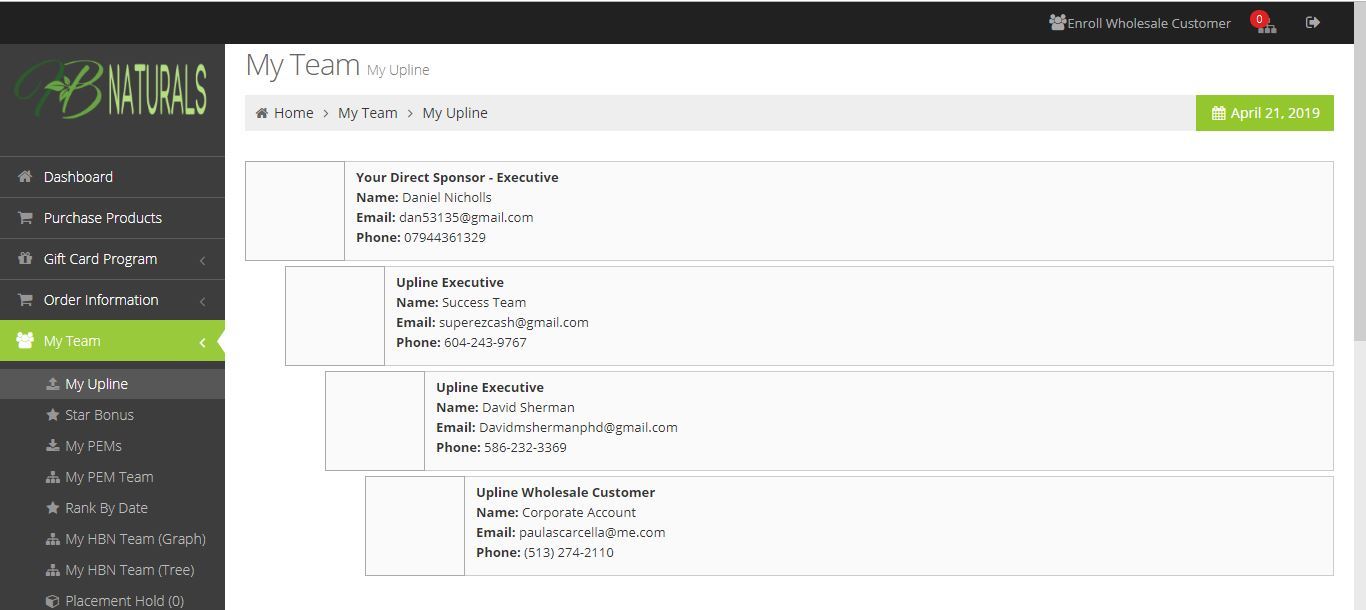Click the Enroll Wholesale Customer people icon
Viewport: 1366px width, 610px height.
click(1057, 22)
